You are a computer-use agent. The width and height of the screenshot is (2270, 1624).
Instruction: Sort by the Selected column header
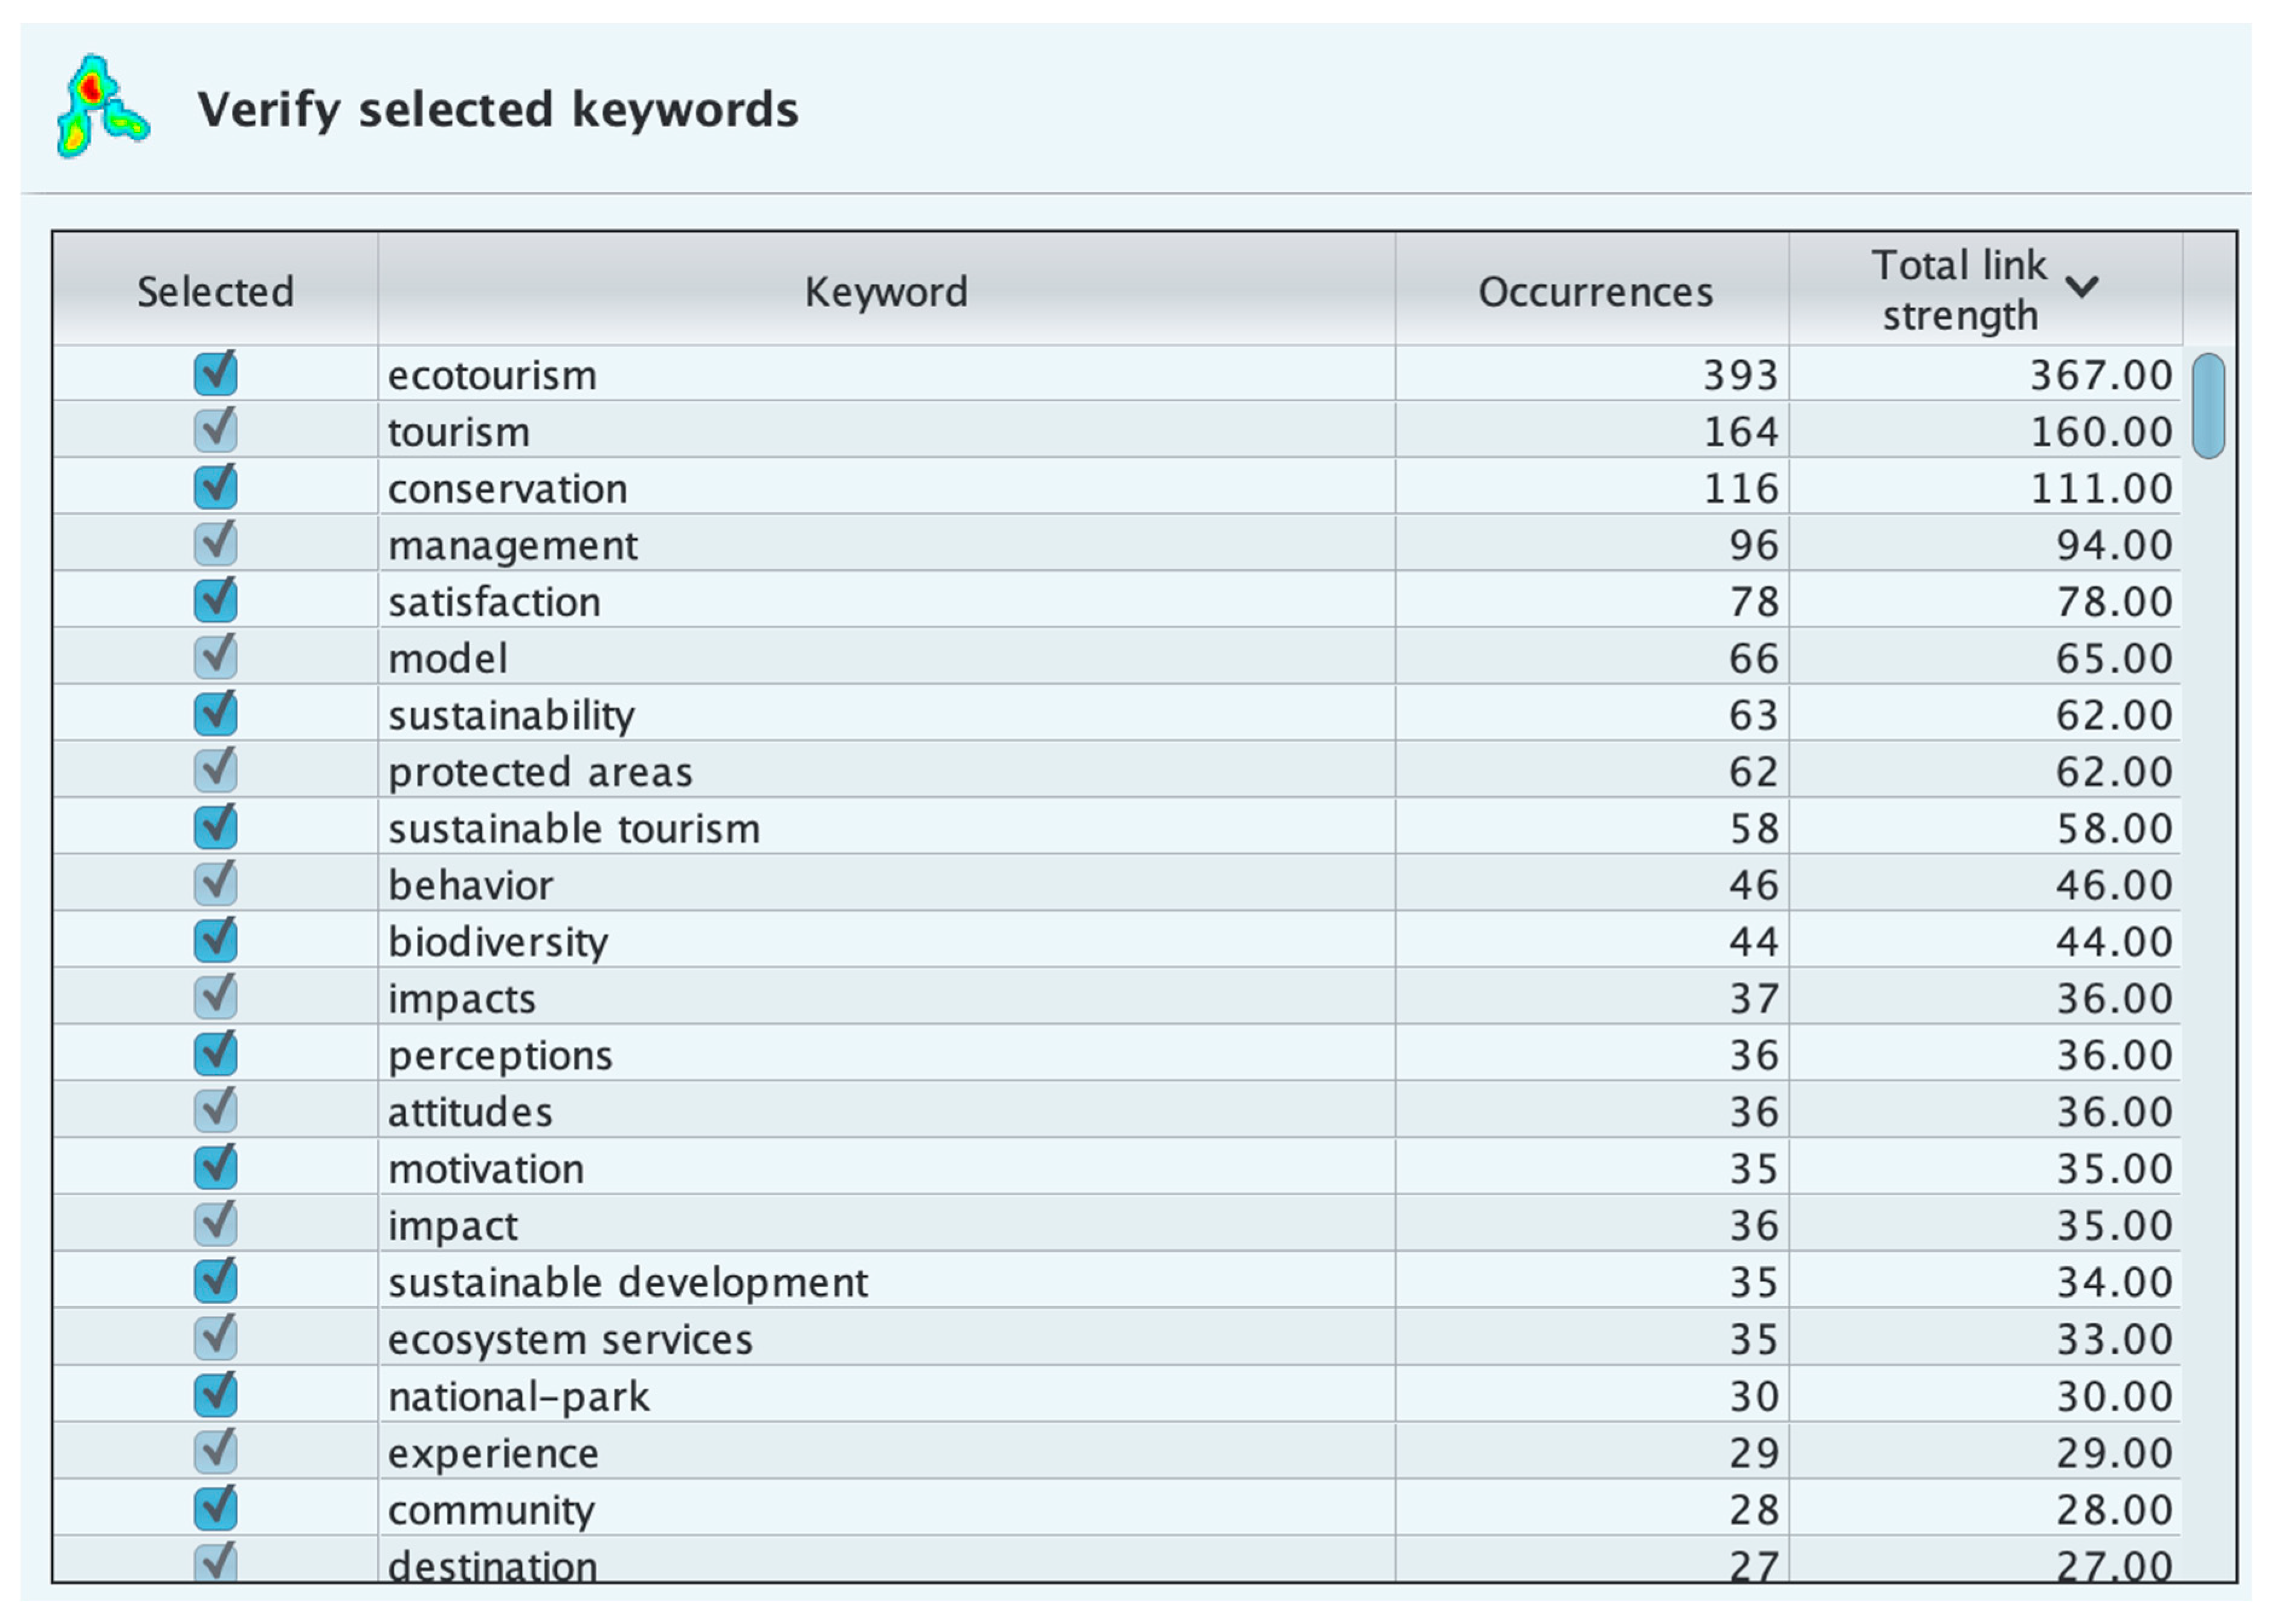215,292
